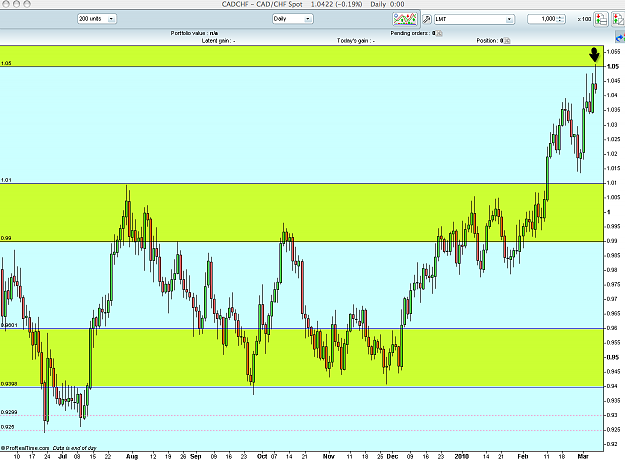This screenshot has width=625, height=460.
Task: Click the 0.9299 dotted line label
Action: pos(9,412)
